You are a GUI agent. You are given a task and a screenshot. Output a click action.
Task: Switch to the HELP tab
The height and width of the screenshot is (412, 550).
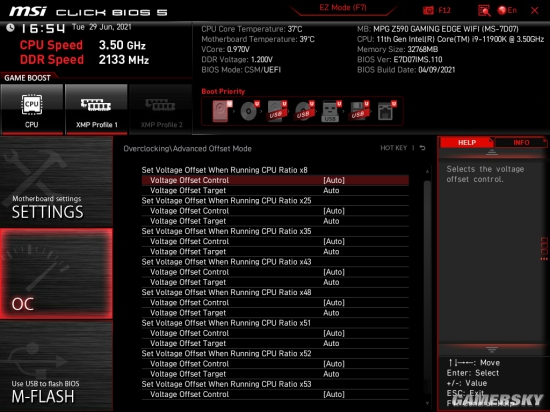tap(467, 143)
